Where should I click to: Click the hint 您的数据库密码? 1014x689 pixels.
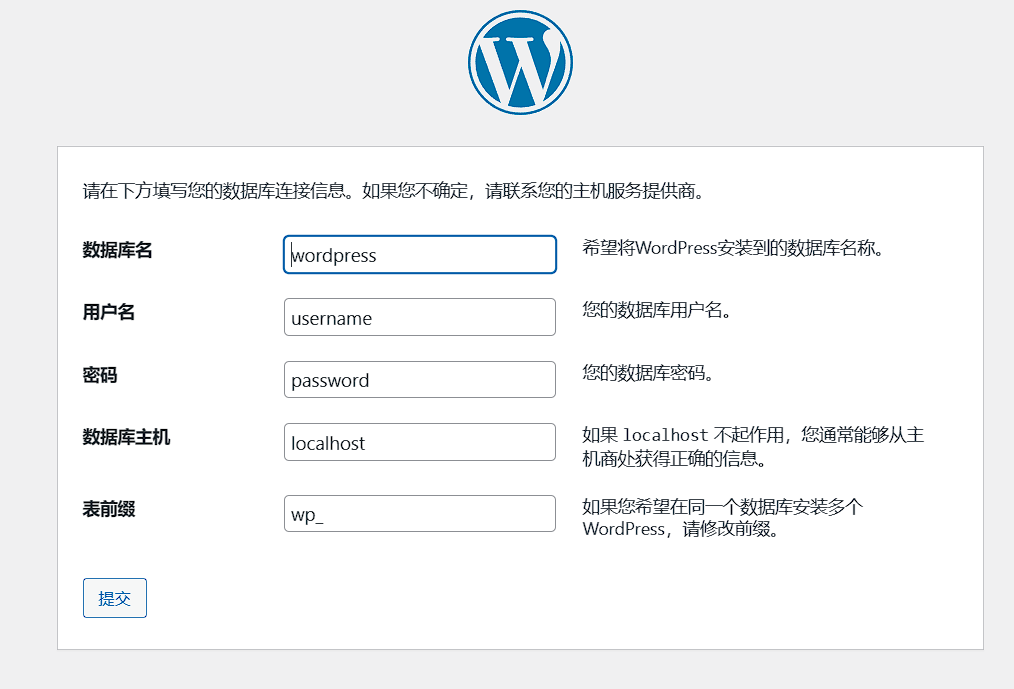coord(647,373)
